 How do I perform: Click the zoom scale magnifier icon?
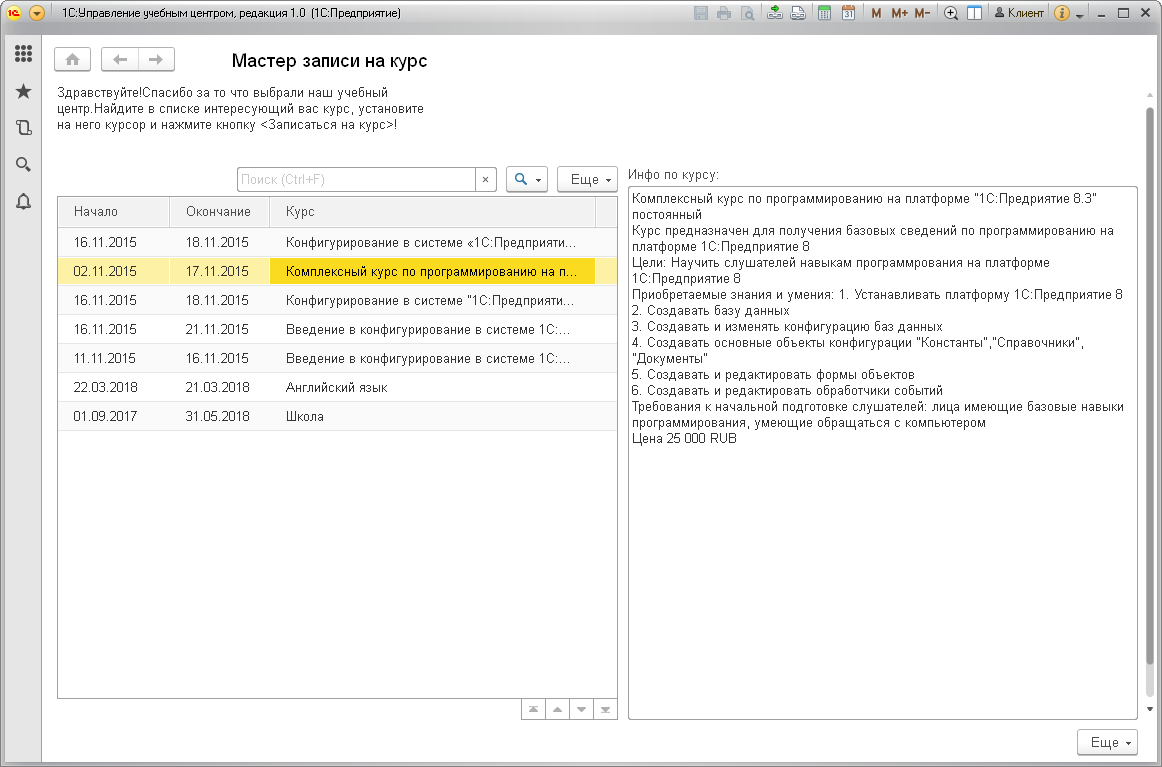pos(950,13)
